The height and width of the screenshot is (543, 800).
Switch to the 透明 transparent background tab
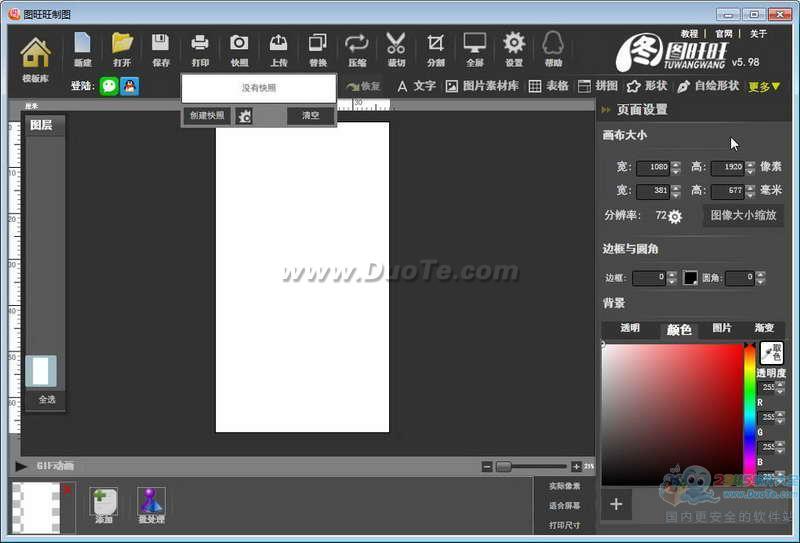click(x=630, y=328)
